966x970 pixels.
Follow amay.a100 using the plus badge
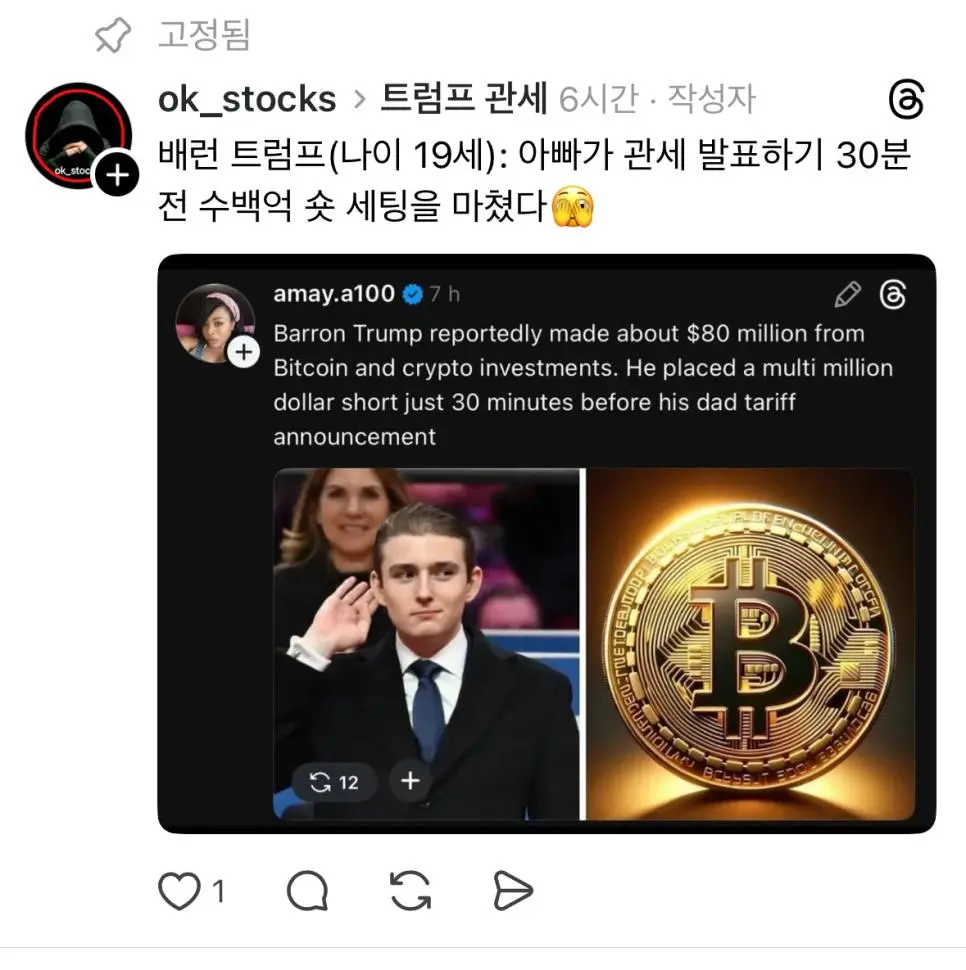(x=244, y=352)
